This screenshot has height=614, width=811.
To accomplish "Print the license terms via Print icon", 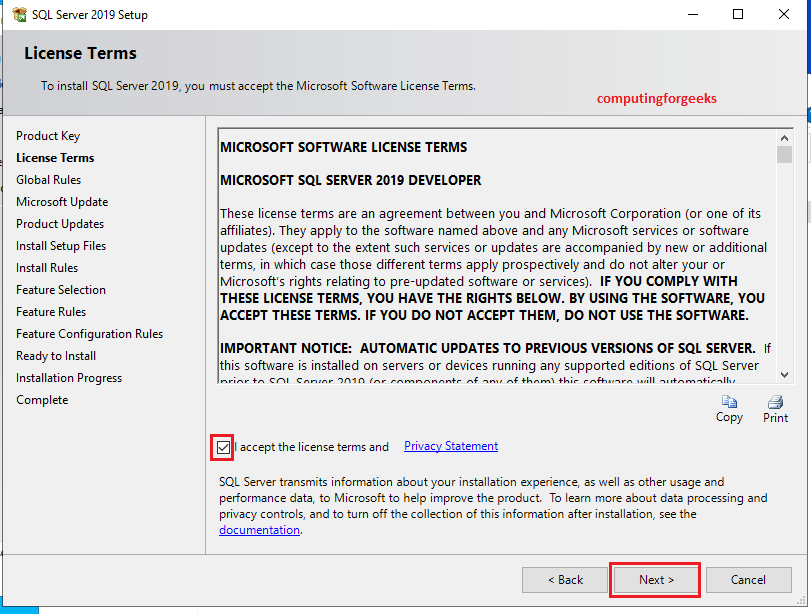I will coord(775,404).
